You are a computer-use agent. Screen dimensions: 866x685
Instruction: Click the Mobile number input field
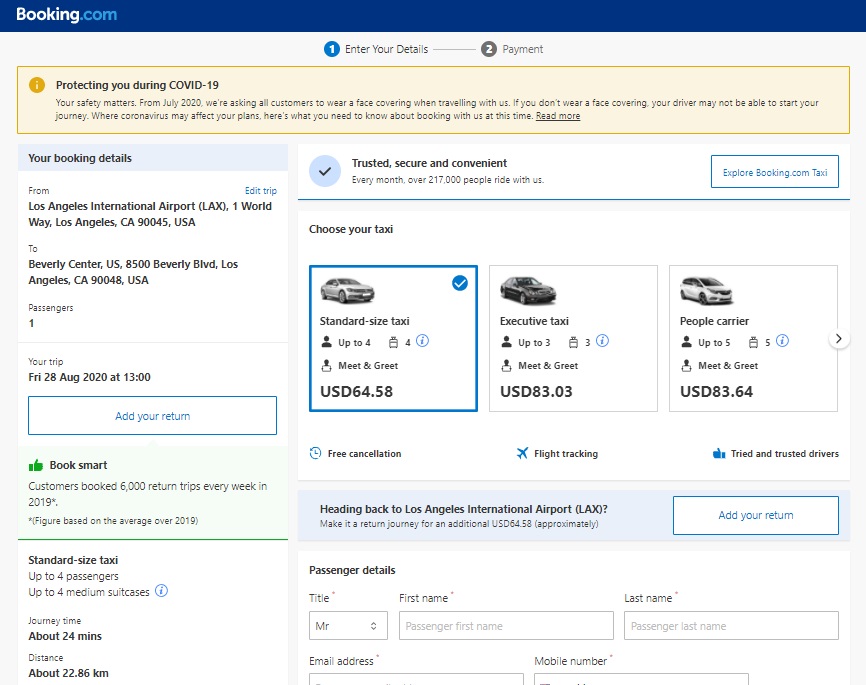pos(641,679)
